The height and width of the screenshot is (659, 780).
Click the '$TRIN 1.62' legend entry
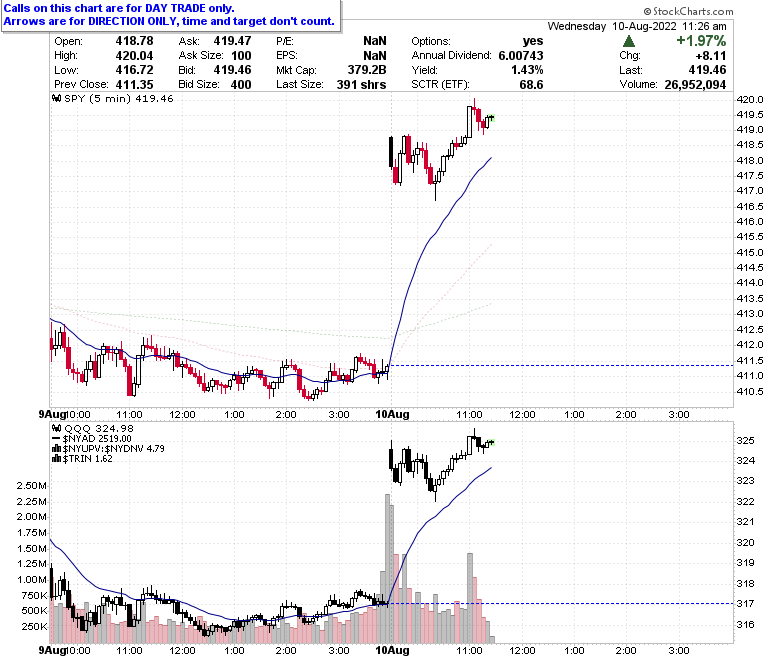coord(88,459)
